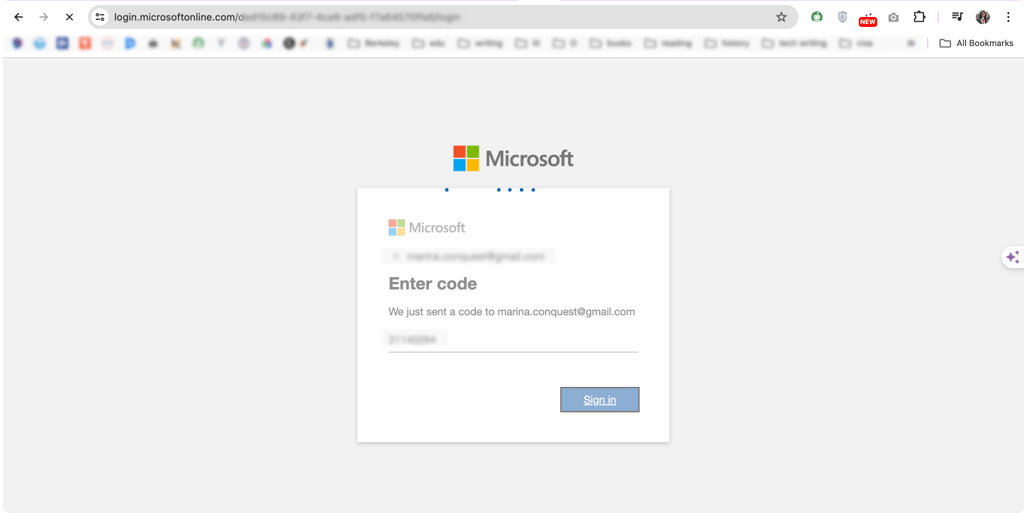Open the books bookmarks folder
Image resolution: width=1024 pixels, height=513 pixels.
(610, 43)
